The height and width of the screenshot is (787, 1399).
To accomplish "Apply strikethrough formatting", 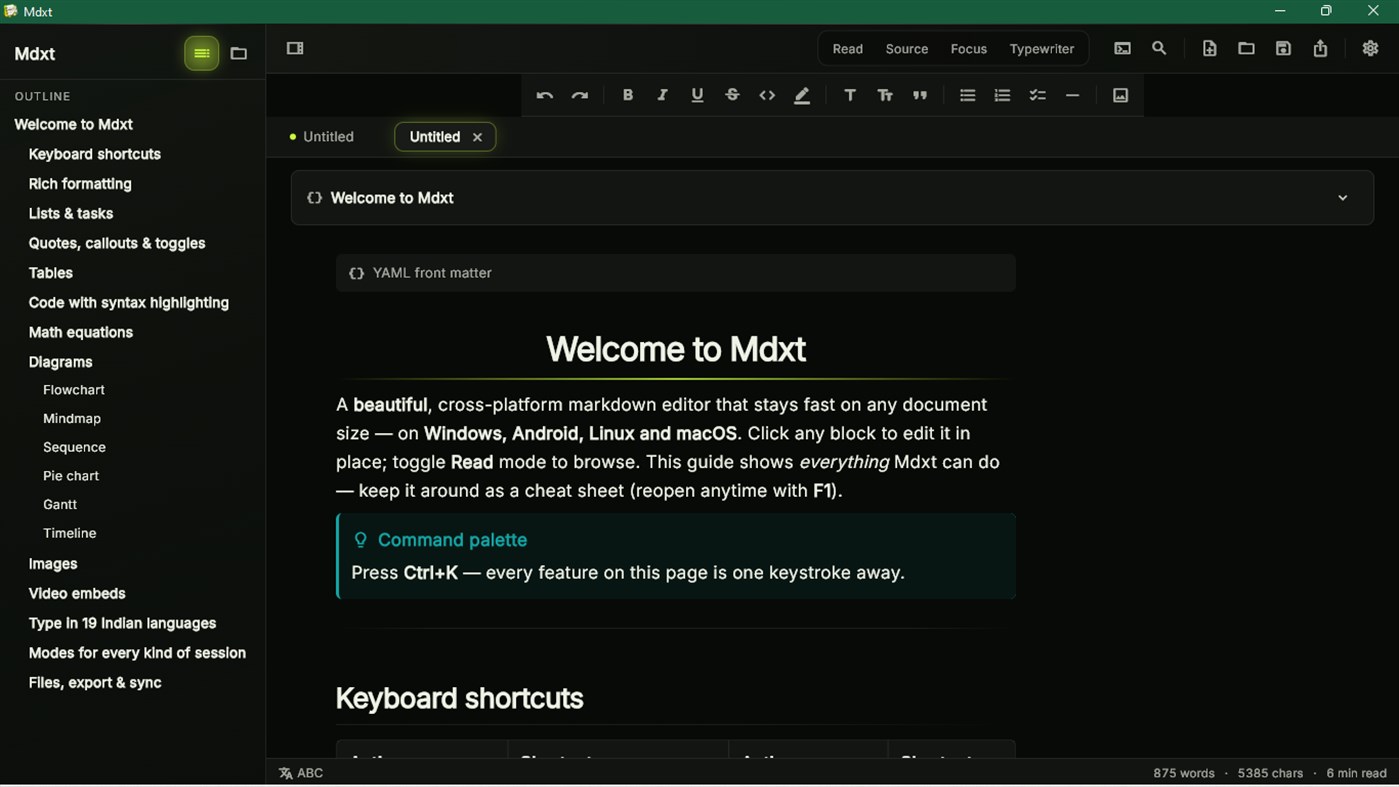I will pyautogui.click(x=732, y=96).
